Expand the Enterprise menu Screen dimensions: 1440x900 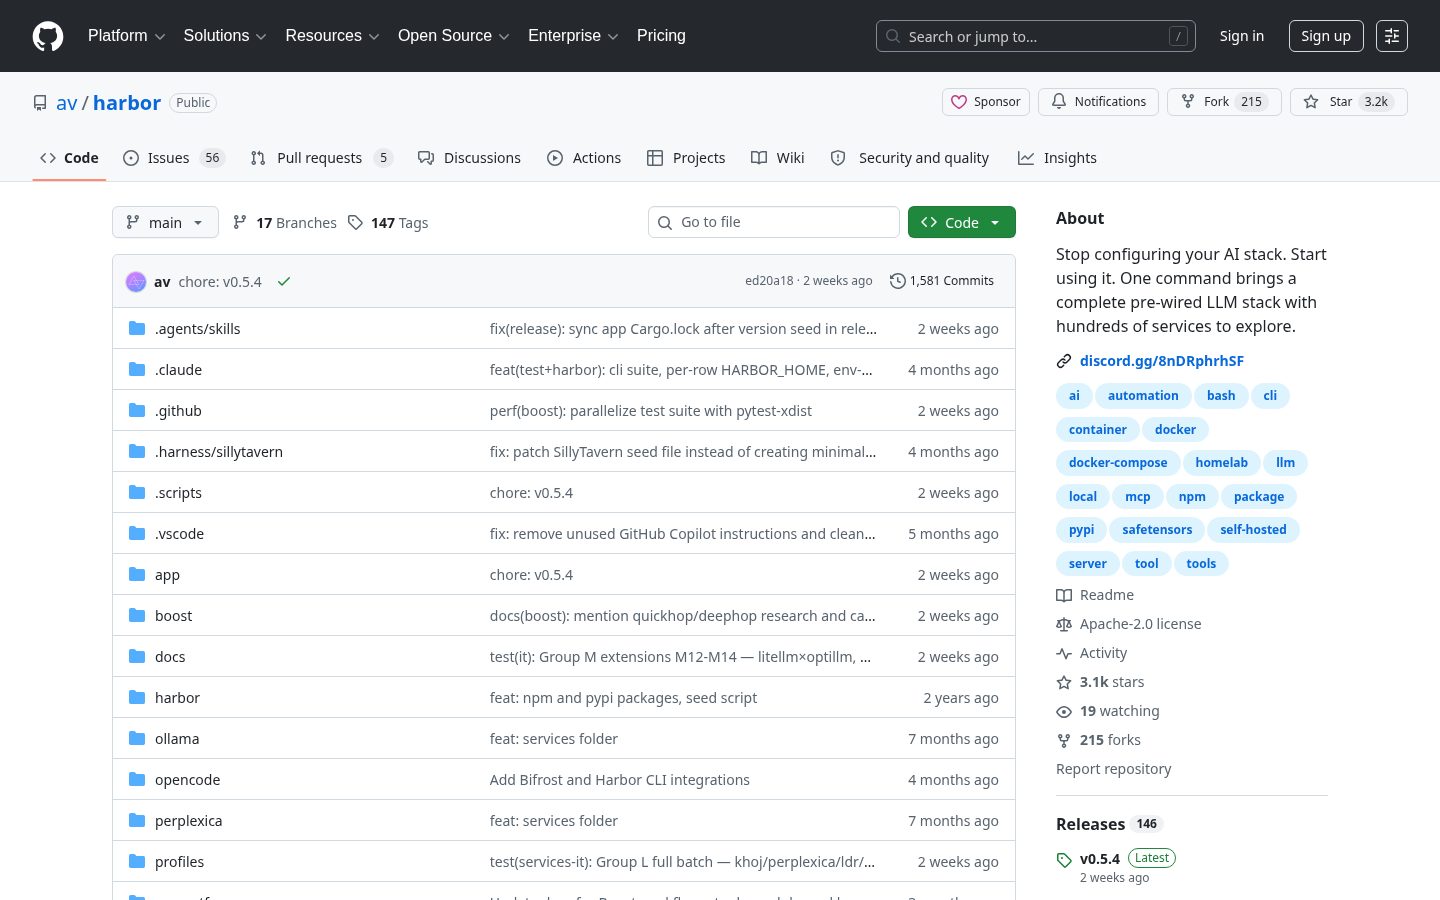pos(573,36)
